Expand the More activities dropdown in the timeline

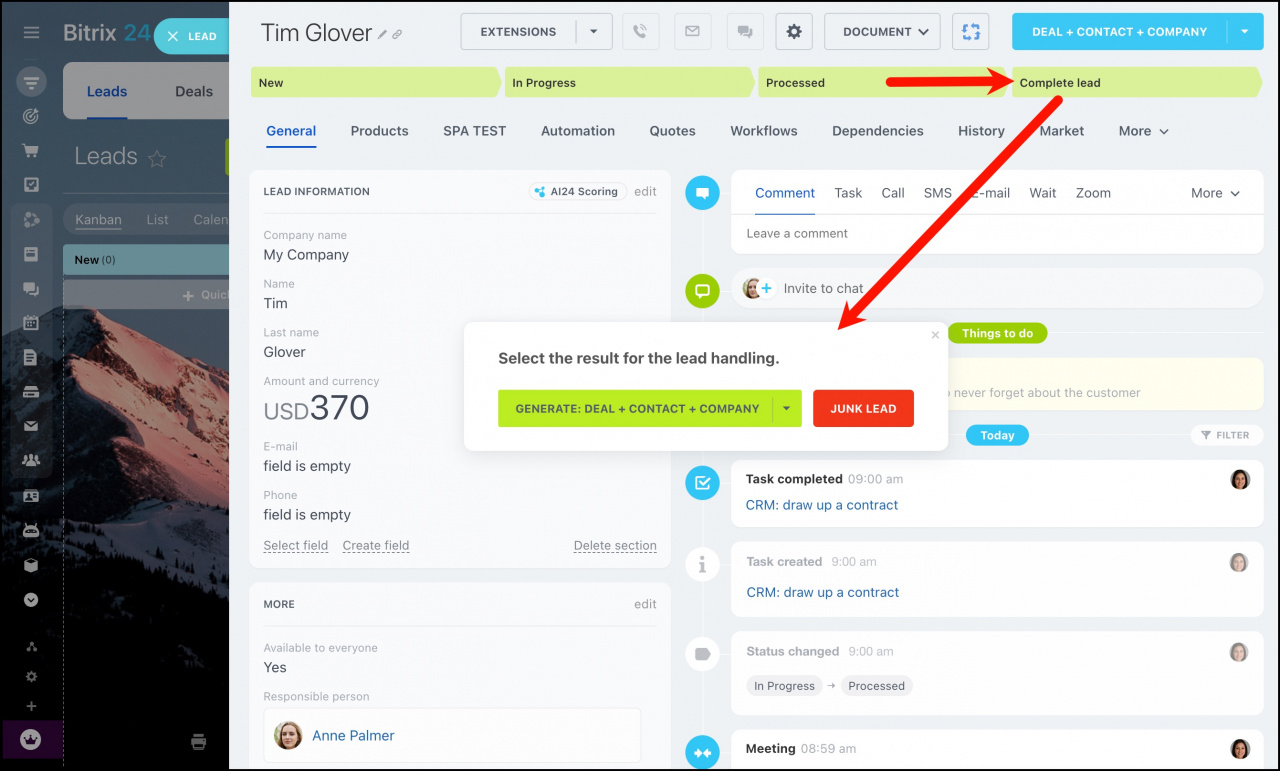point(1215,193)
